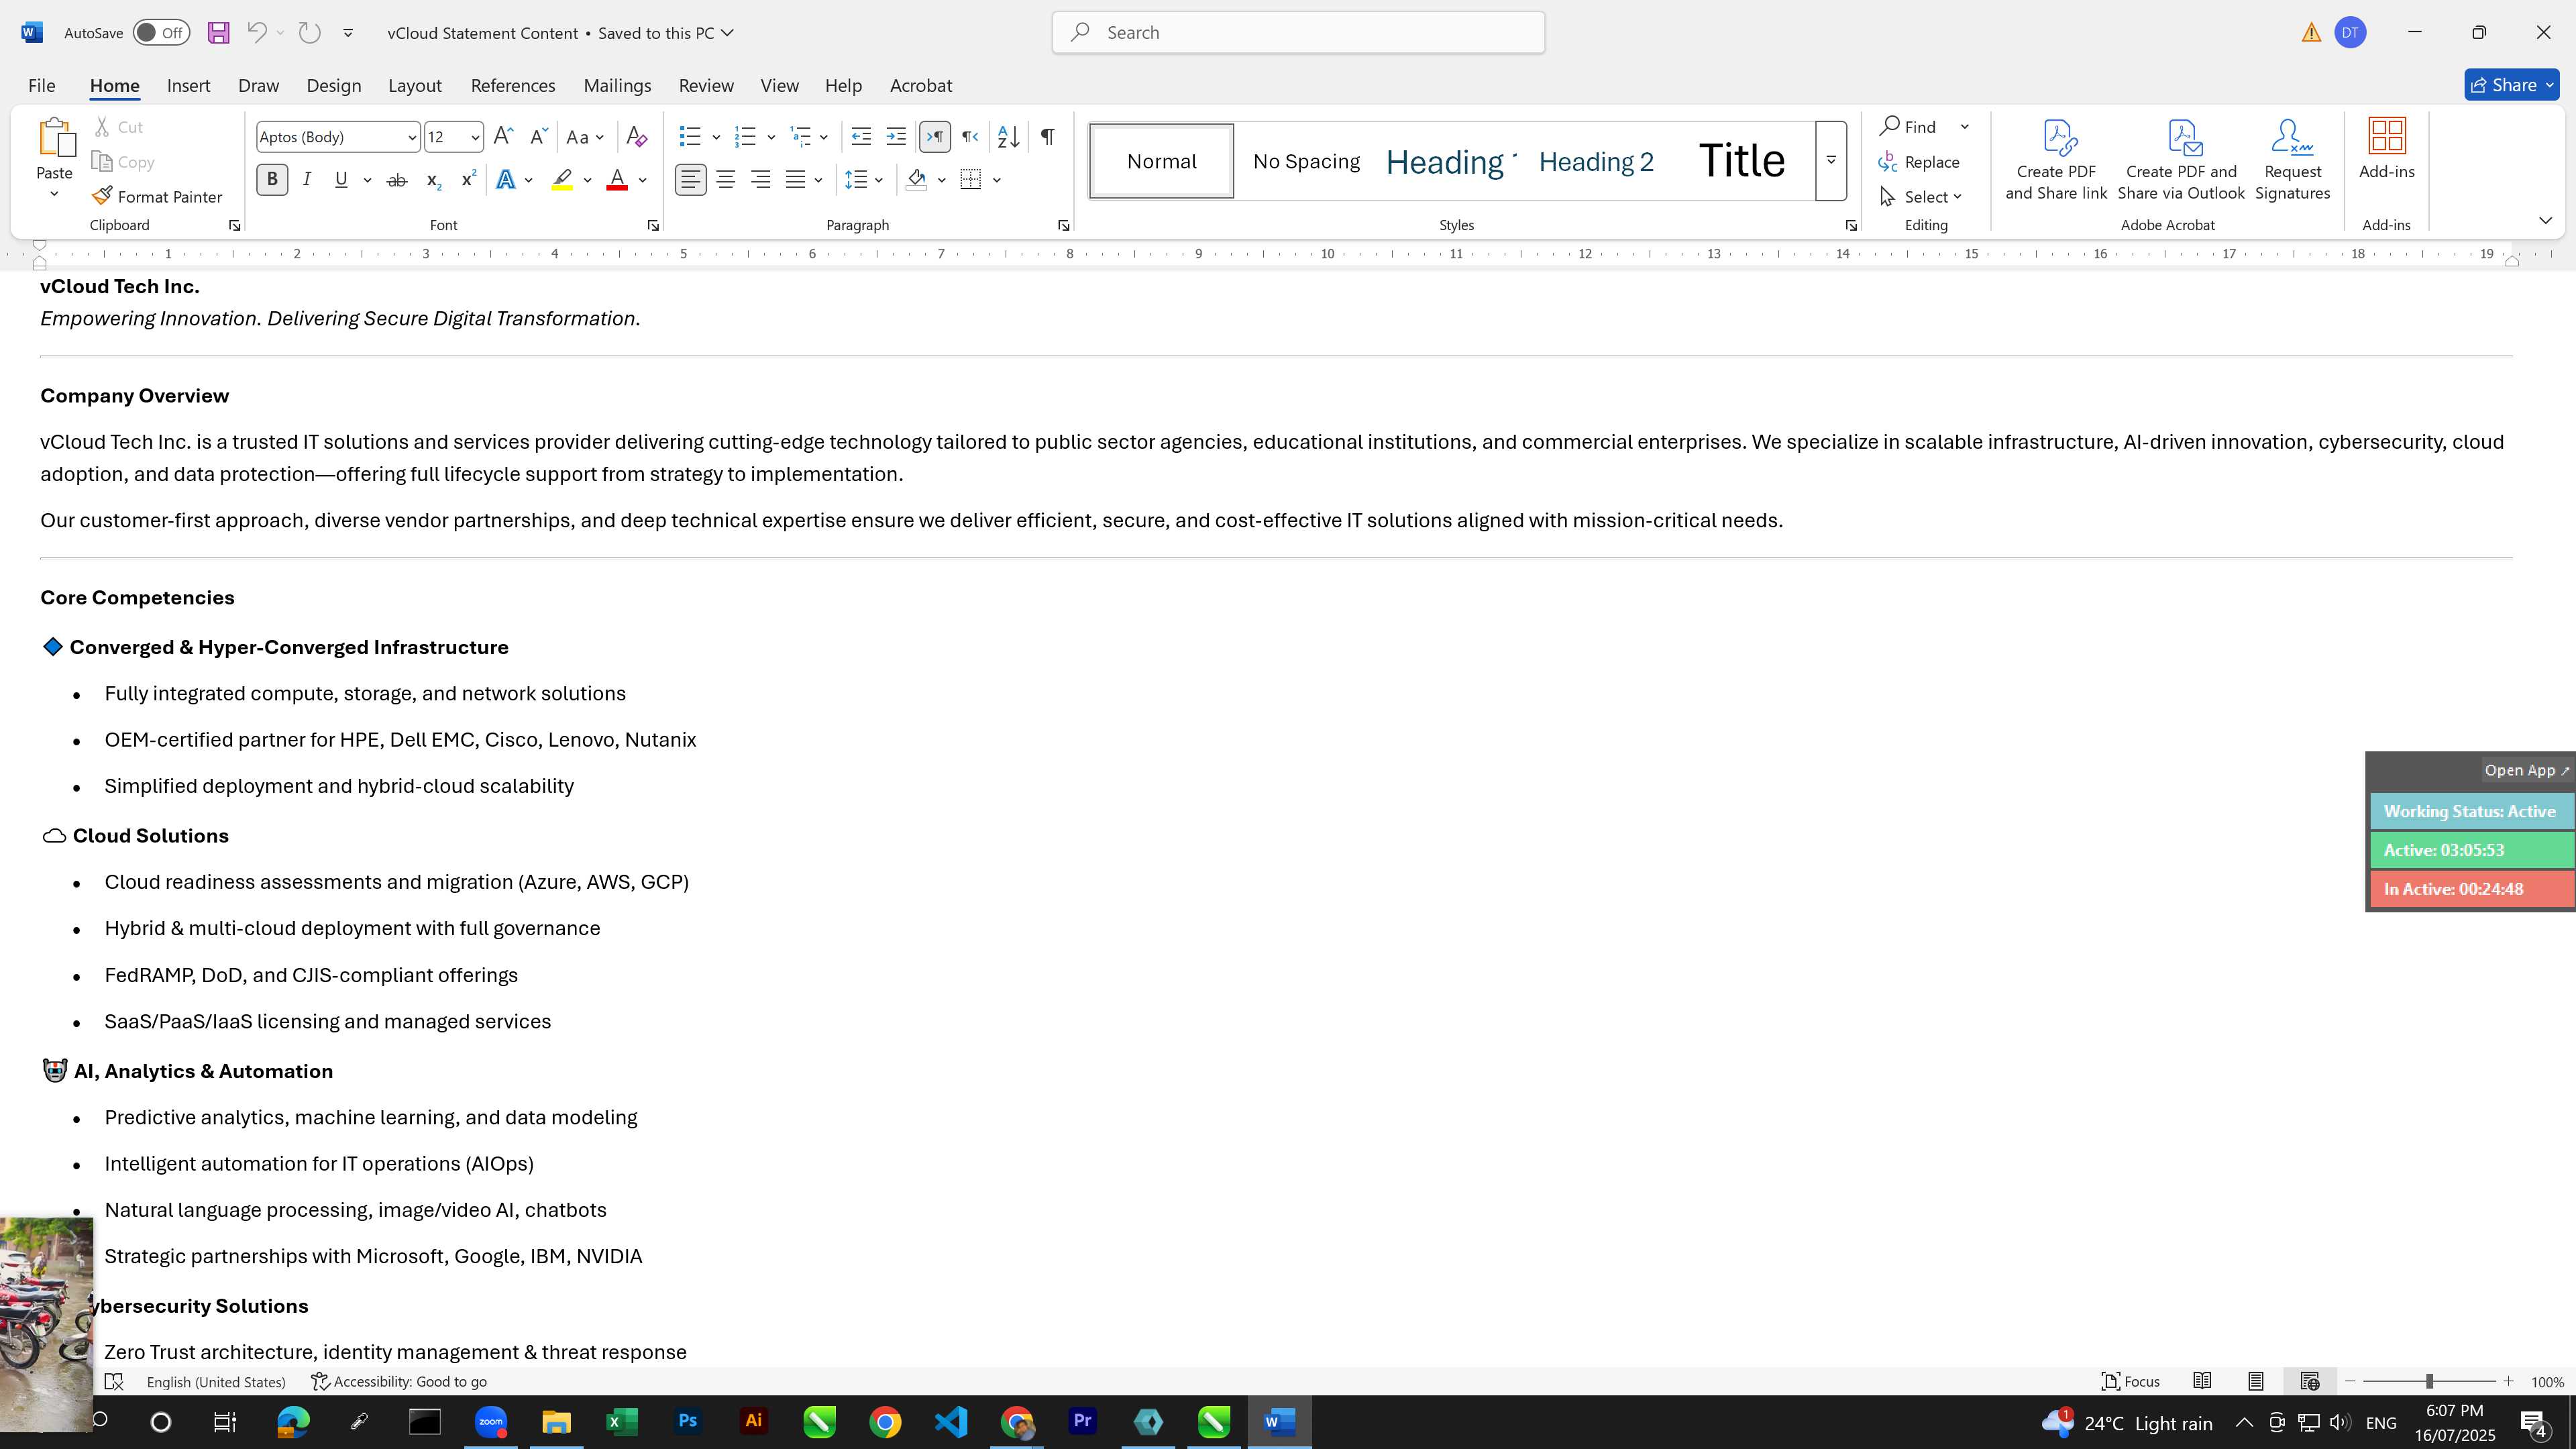Open the font name dropdown

pyautogui.click(x=411, y=138)
